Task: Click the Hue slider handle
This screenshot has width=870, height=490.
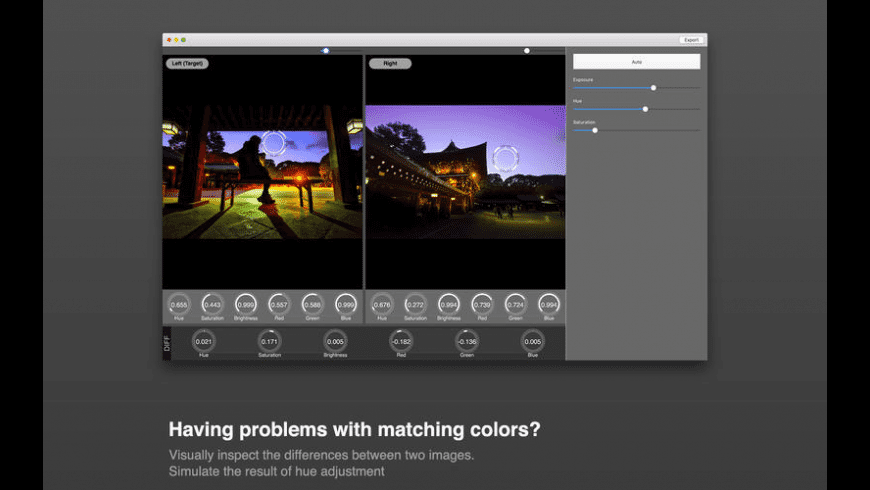Action: click(x=645, y=109)
